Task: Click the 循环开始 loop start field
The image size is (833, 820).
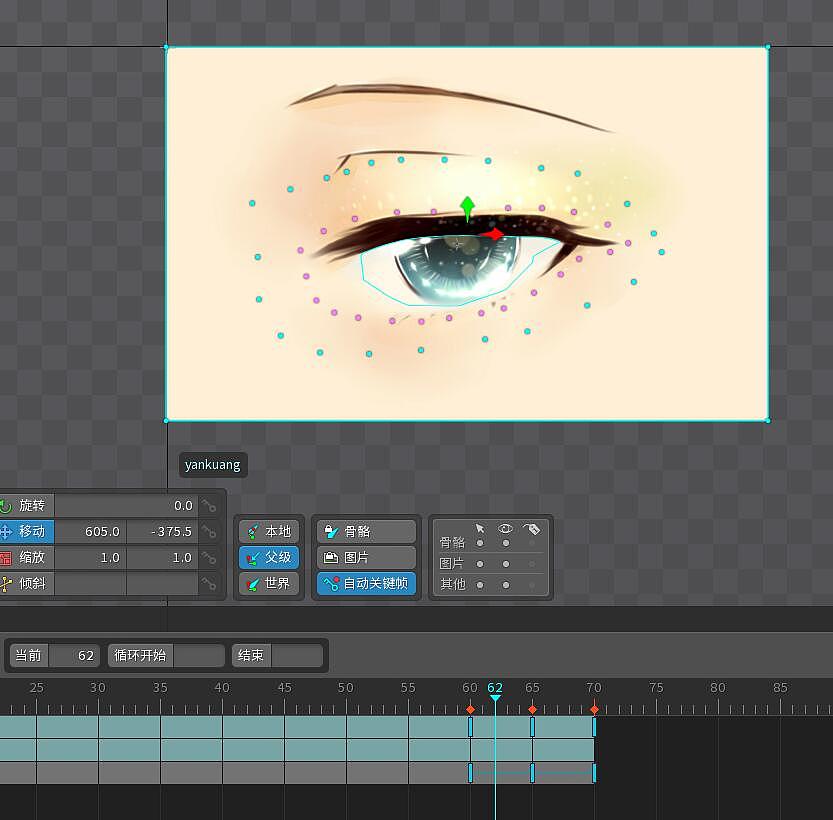Action: point(199,655)
